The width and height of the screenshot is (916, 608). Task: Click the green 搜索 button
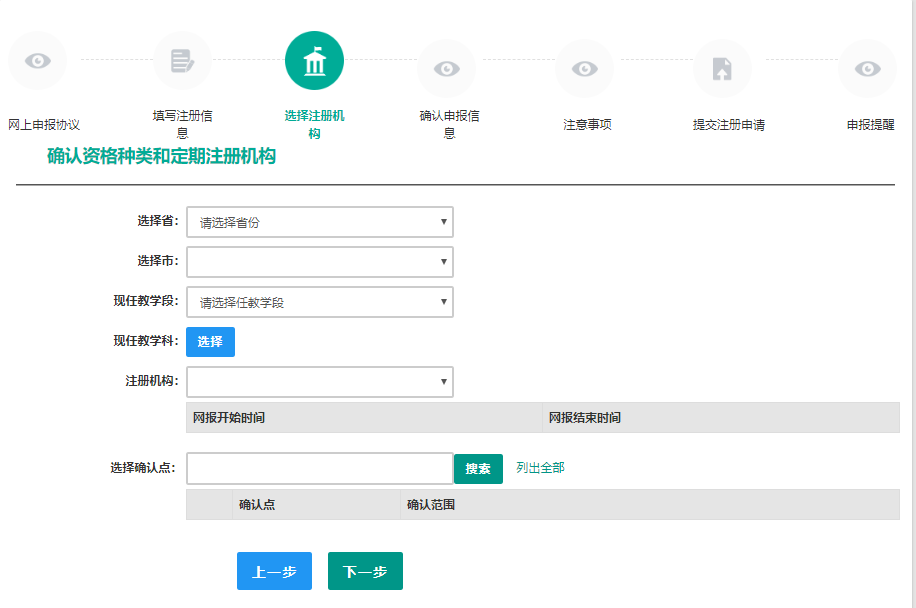(x=478, y=468)
